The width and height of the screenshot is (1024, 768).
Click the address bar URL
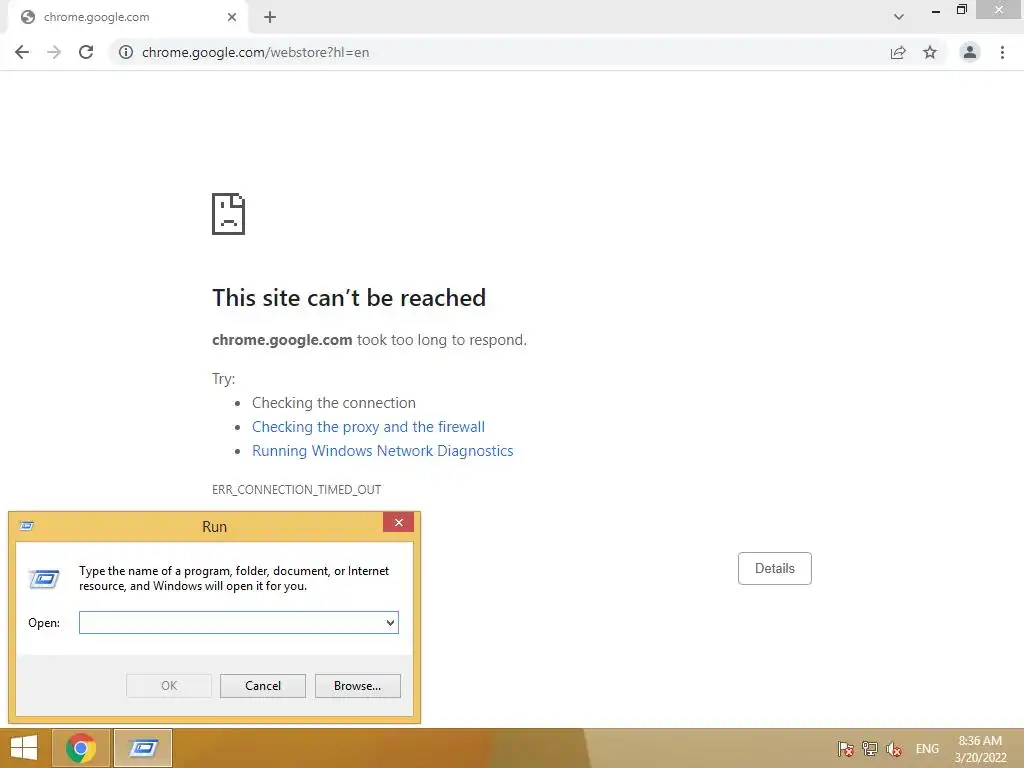point(255,52)
